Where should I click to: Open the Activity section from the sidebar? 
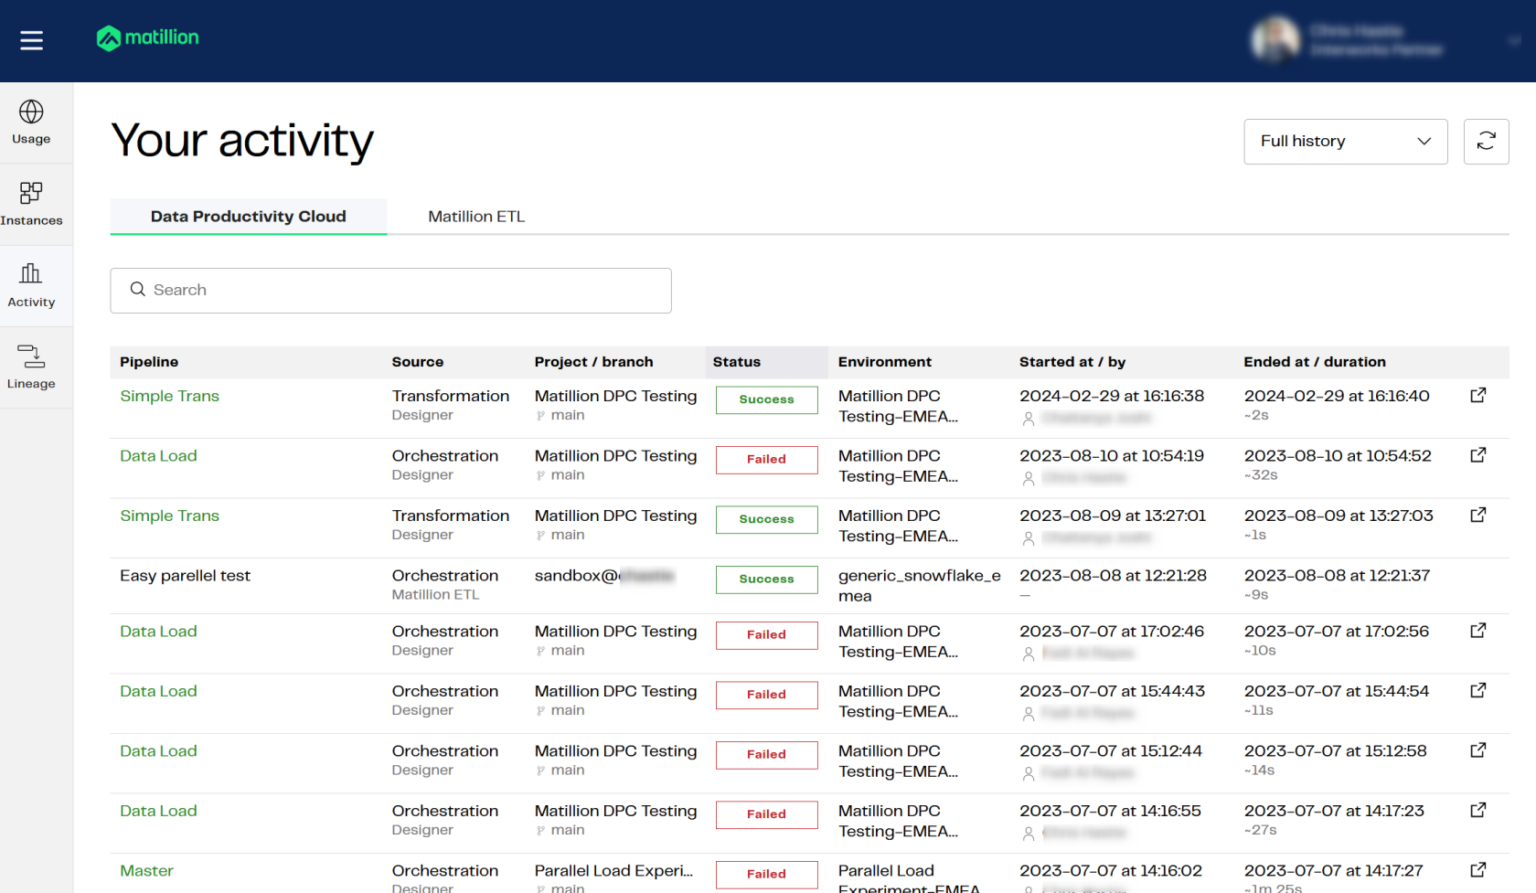pos(31,285)
